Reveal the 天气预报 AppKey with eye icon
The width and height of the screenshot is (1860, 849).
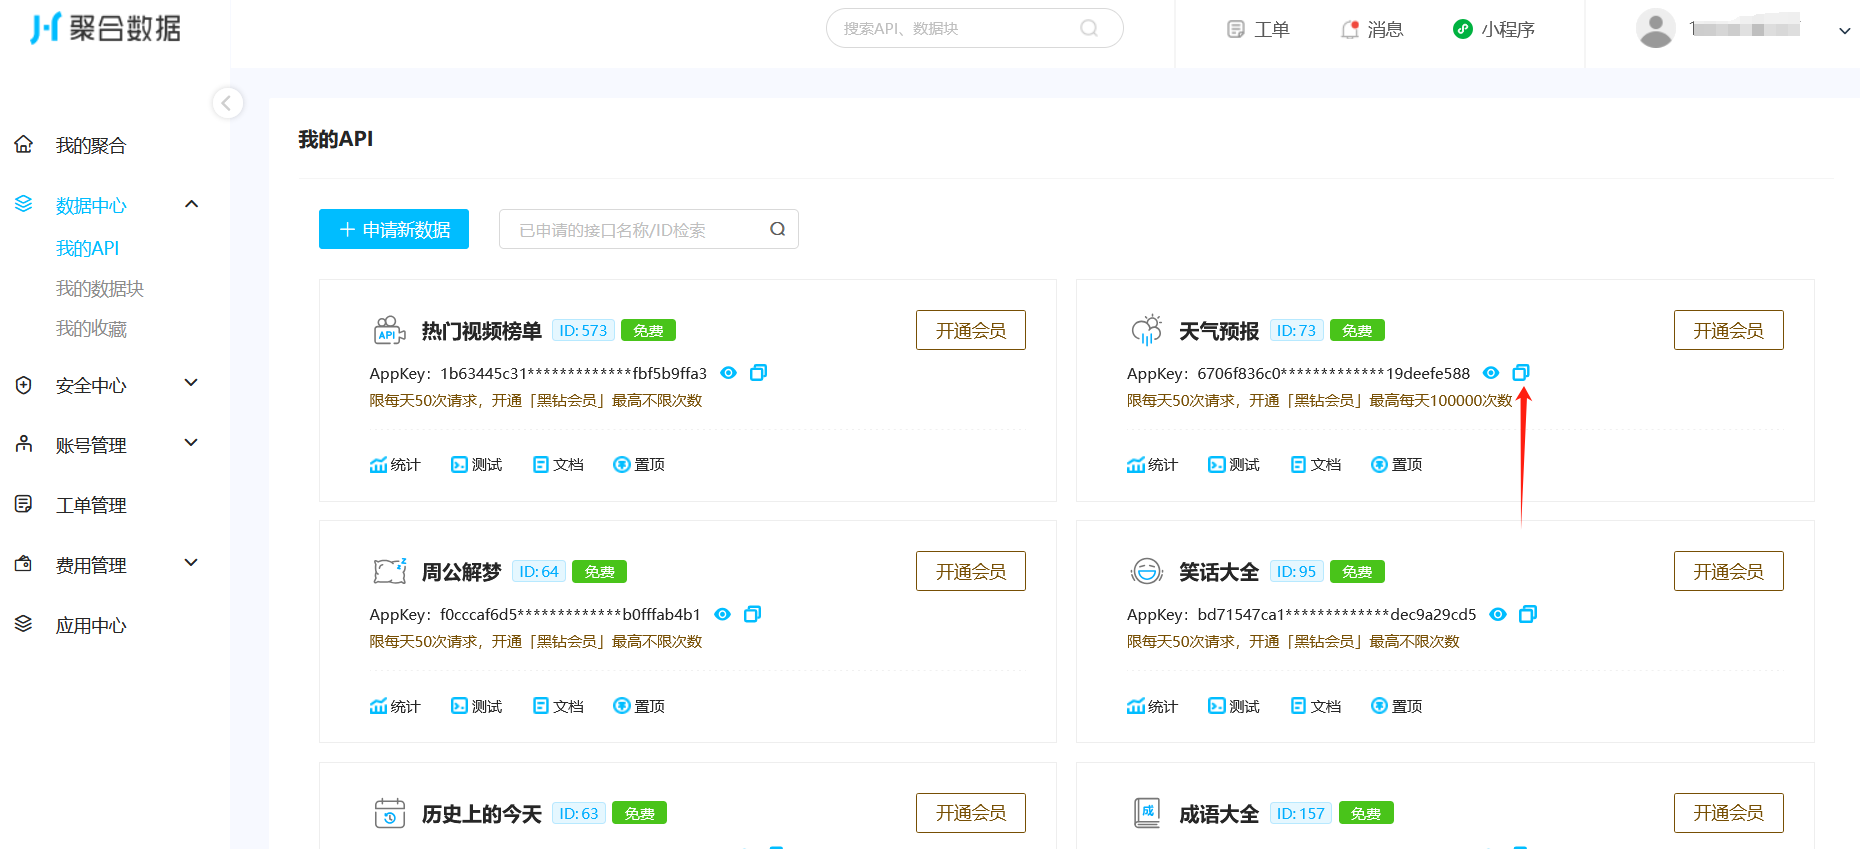click(x=1491, y=373)
